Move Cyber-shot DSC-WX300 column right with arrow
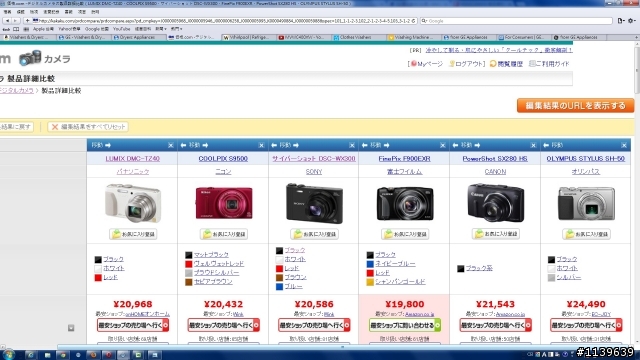 296,145
